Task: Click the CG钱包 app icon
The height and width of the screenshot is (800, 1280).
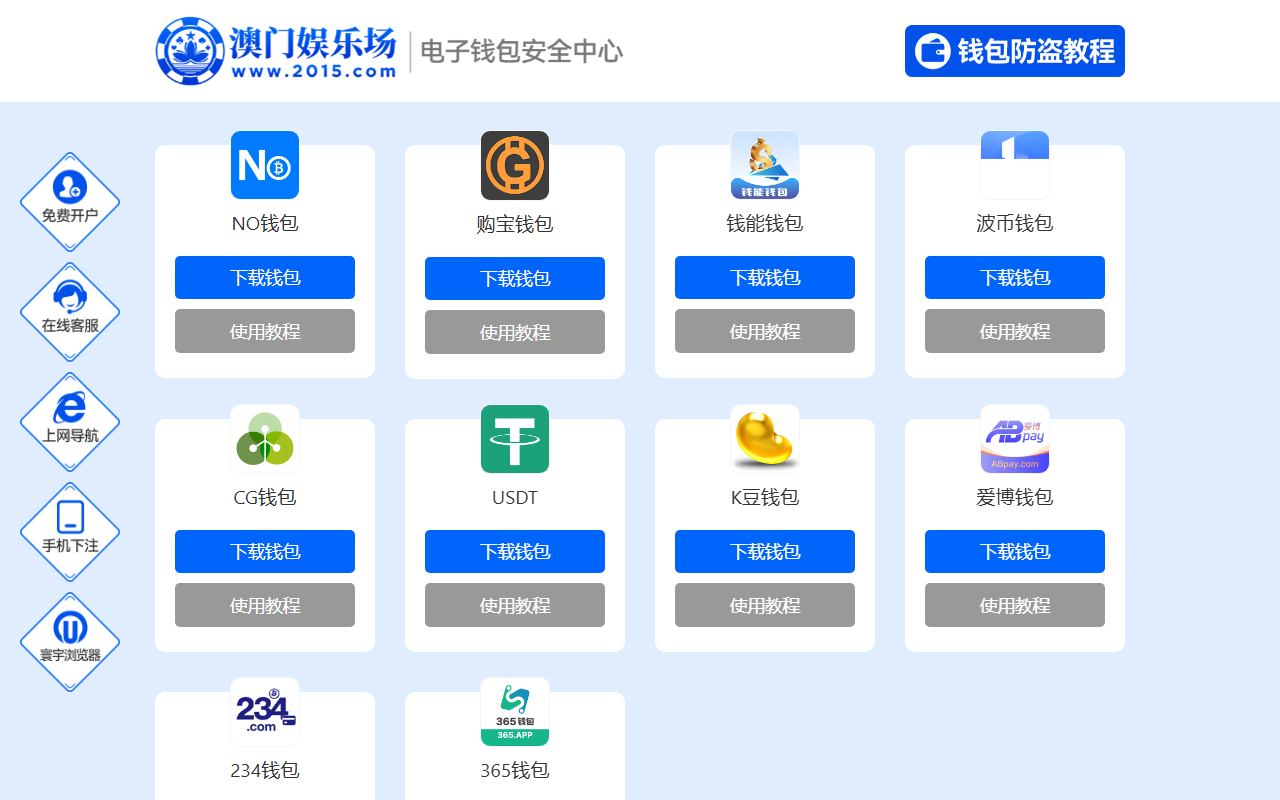Action: tap(265, 439)
